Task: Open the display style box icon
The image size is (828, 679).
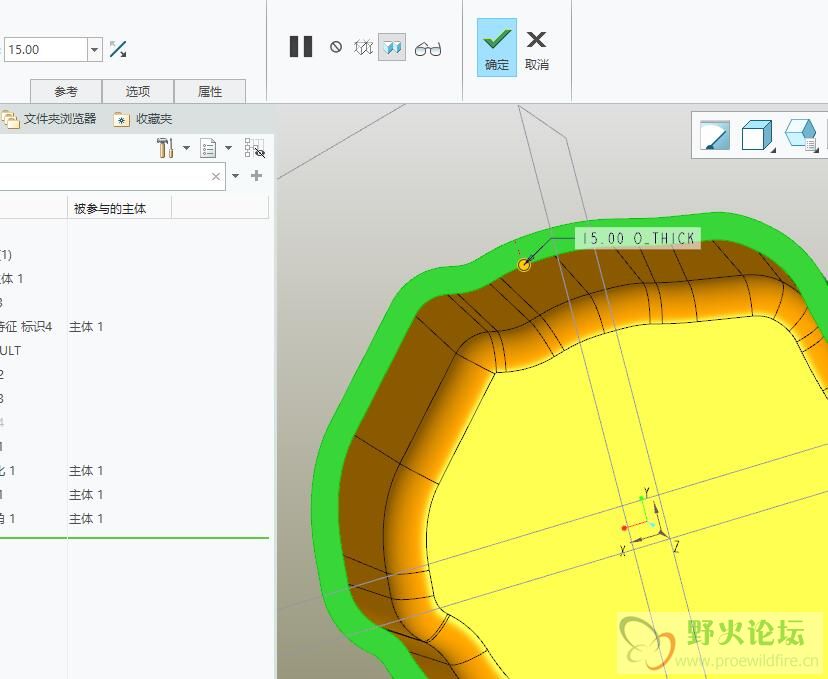Action: coord(757,135)
